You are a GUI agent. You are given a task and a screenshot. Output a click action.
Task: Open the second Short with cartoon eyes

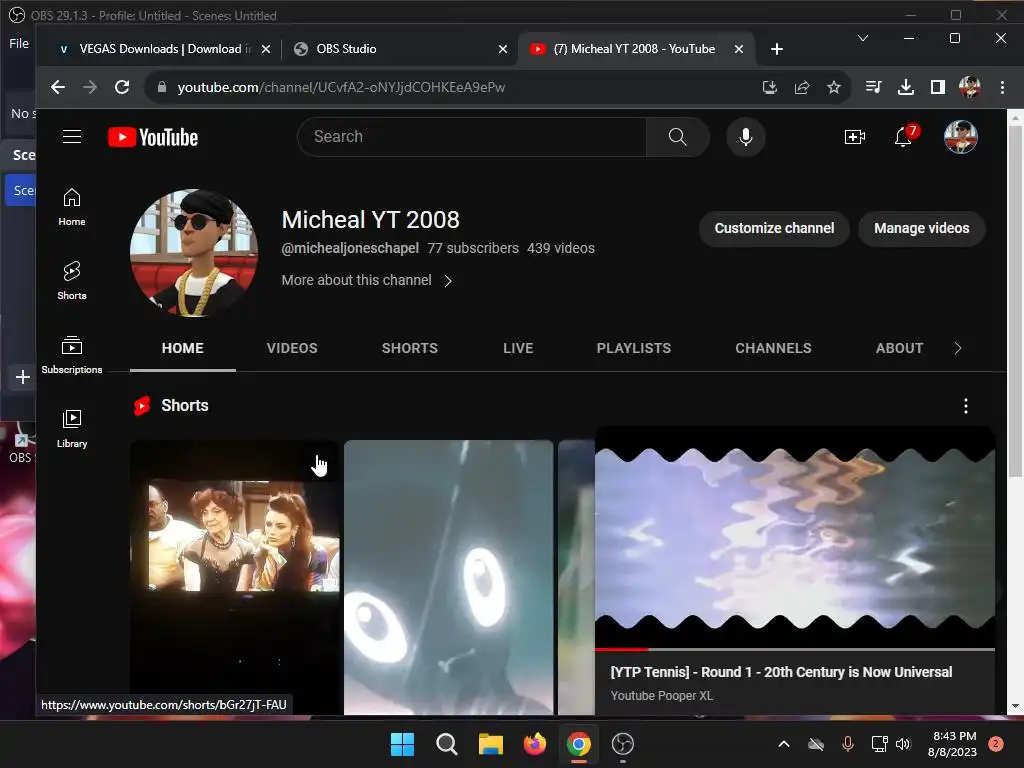[x=449, y=577]
